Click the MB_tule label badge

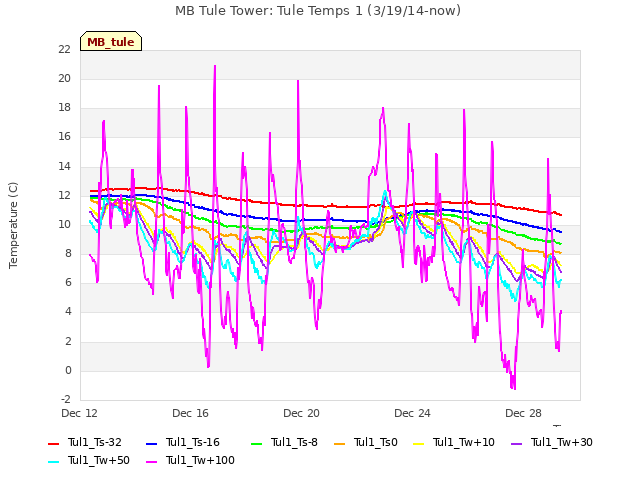[111, 41]
